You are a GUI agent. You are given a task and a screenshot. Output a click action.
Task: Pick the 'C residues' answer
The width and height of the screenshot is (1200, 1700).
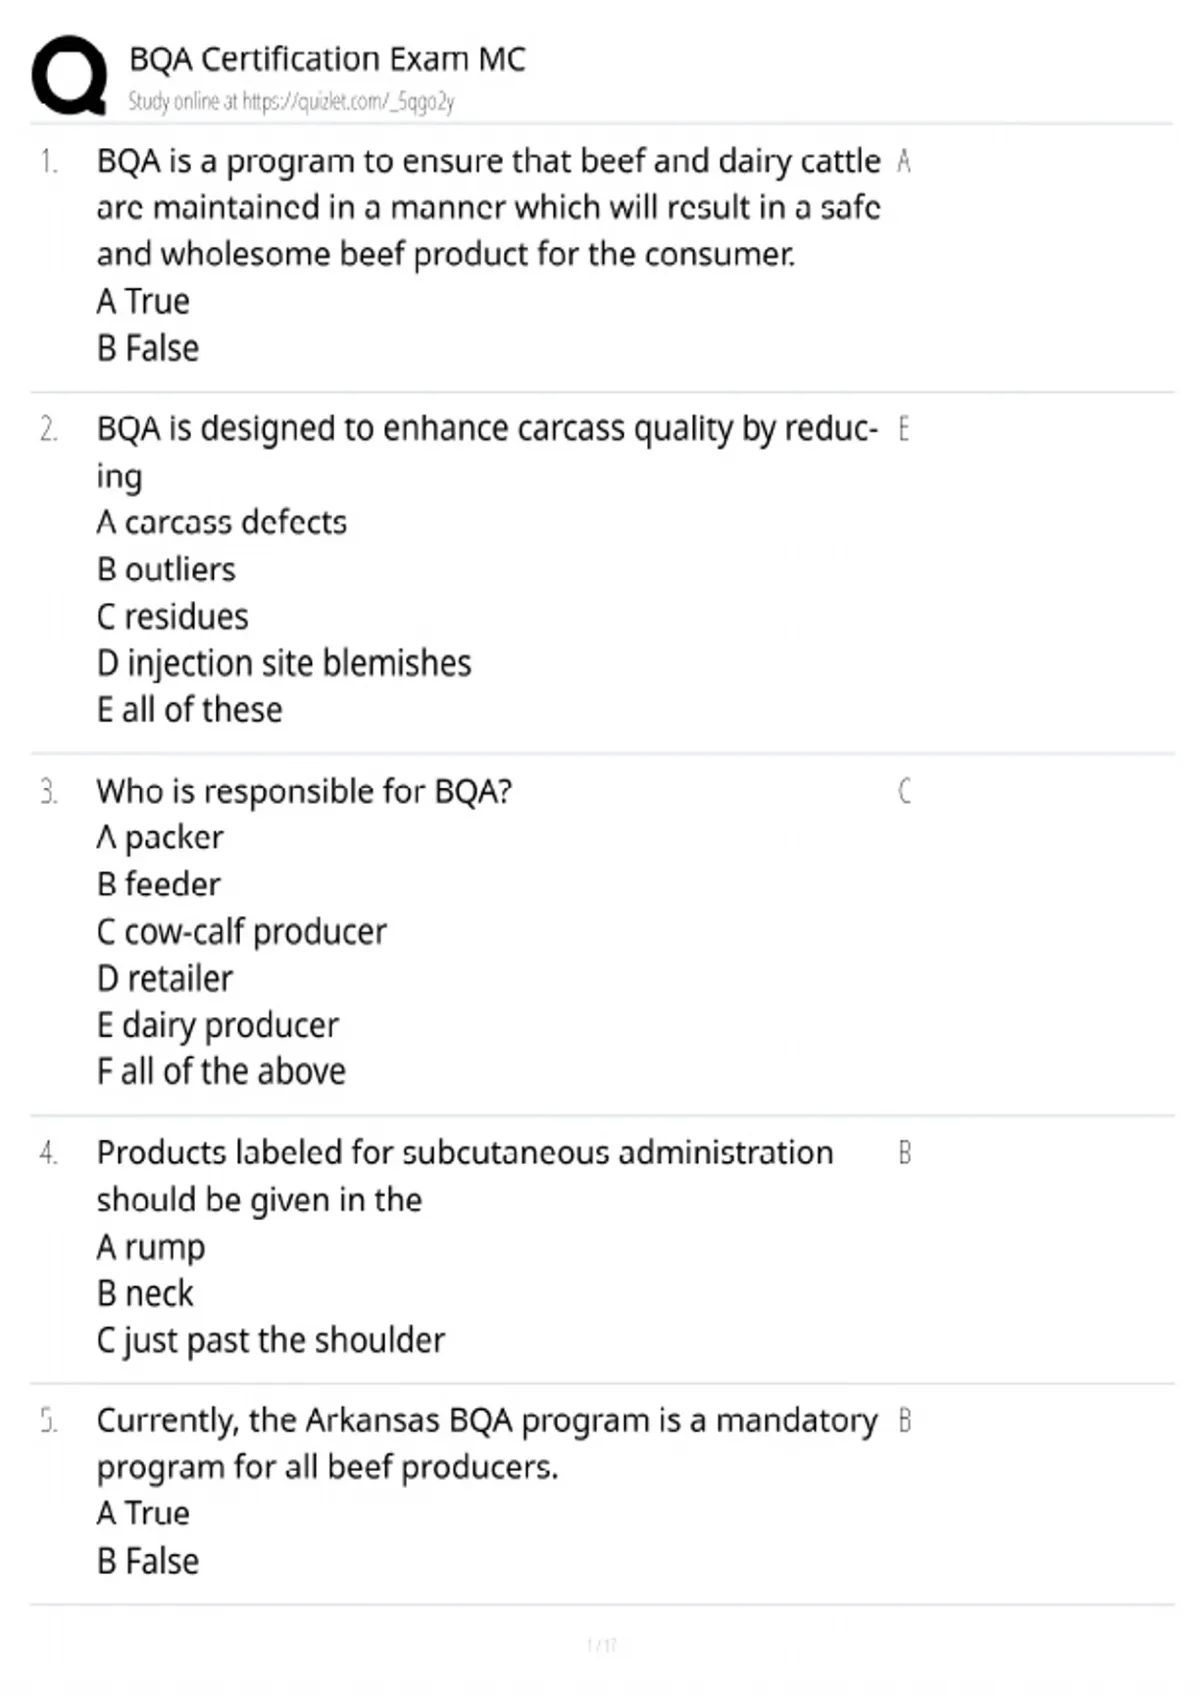click(172, 616)
